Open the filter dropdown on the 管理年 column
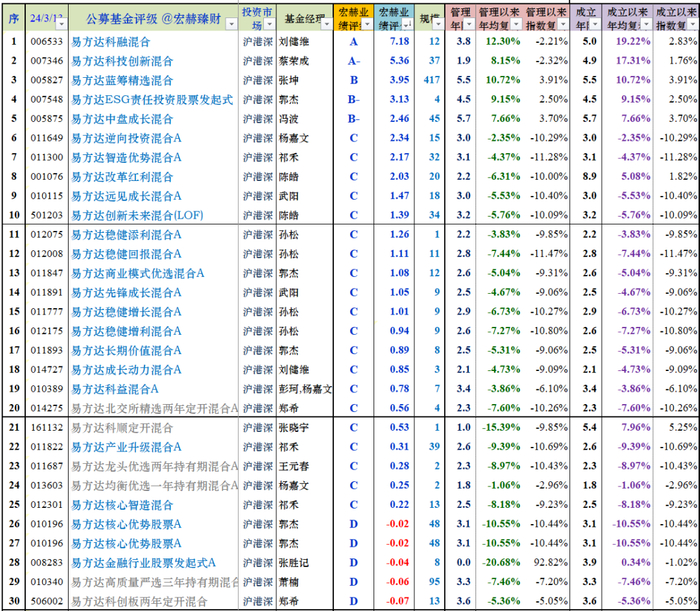 468,25
